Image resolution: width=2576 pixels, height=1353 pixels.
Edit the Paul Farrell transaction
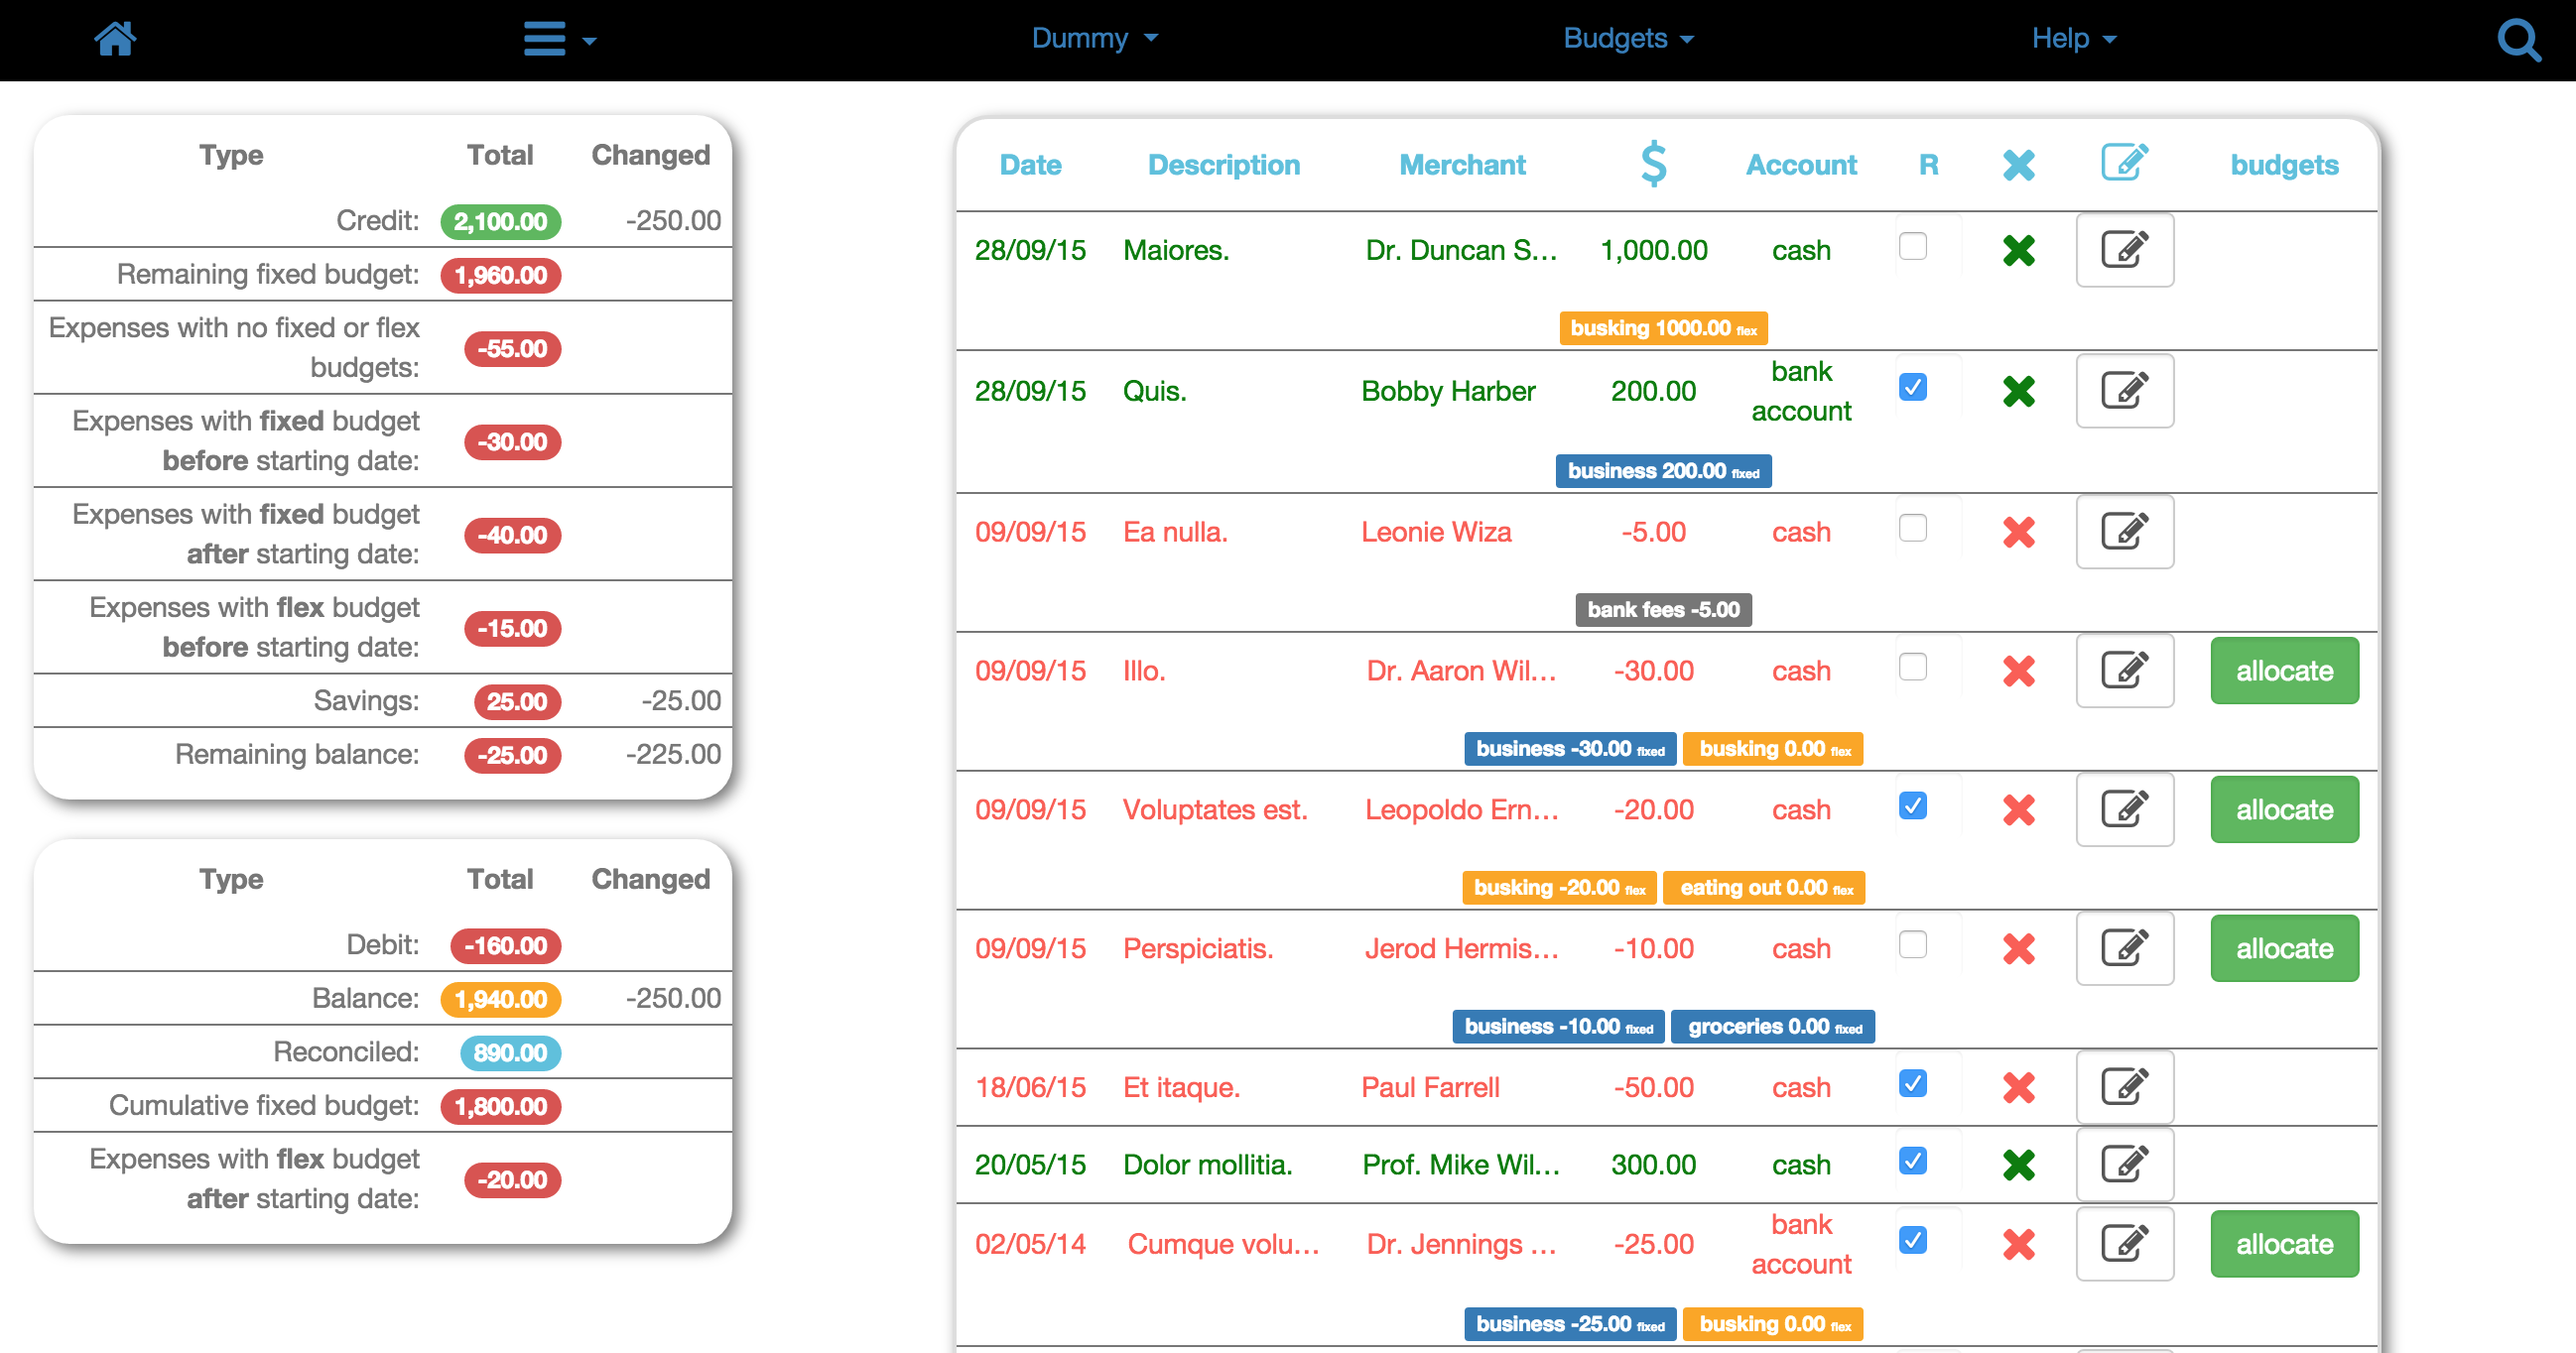[x=2124, y=1087]
